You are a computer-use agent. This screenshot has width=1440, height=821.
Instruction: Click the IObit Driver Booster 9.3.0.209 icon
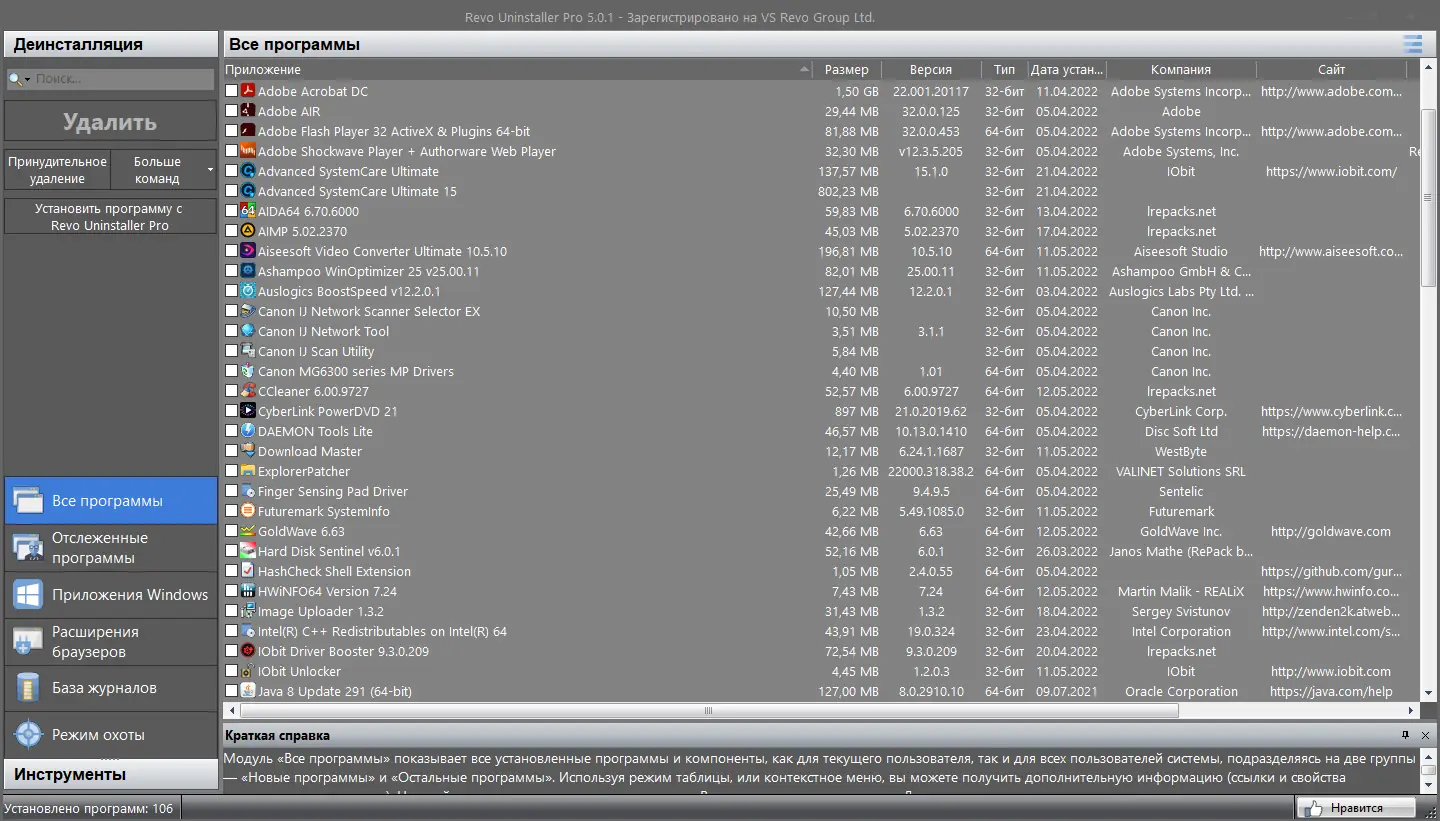click(248, 651)
